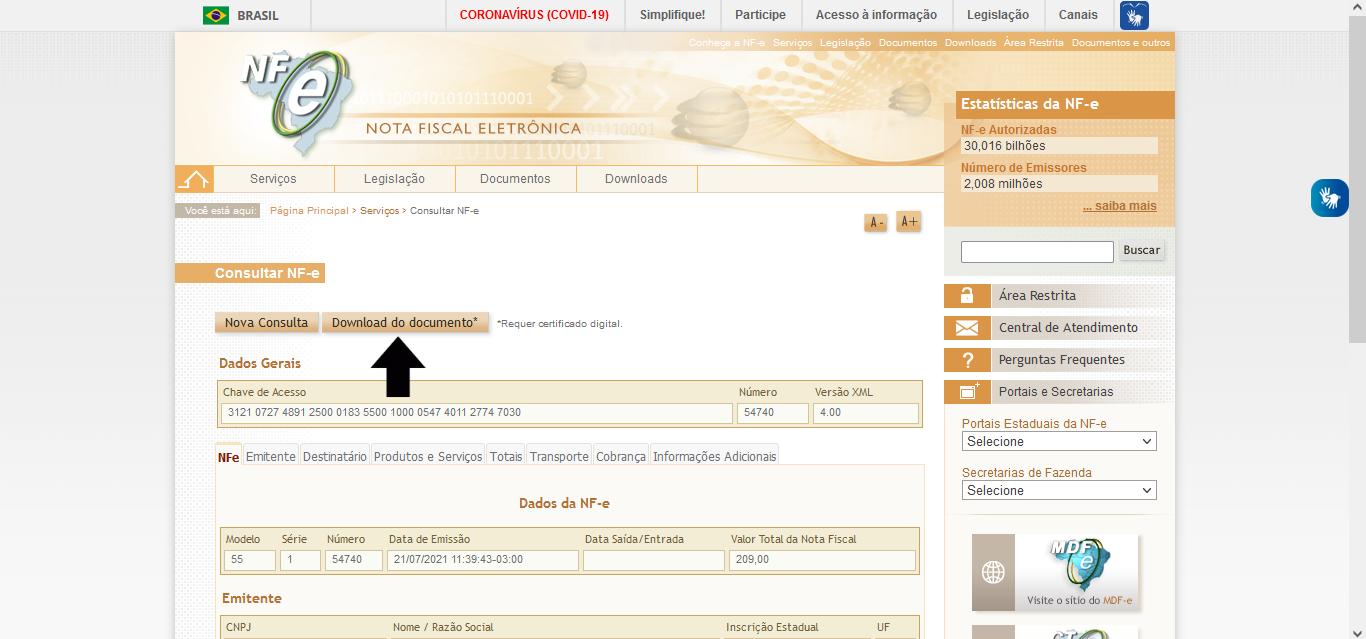Open Área Restrita in the orange top strip
Image resolution: width=1366 pixels, height=639 pixels.
tap(1034, 43)
